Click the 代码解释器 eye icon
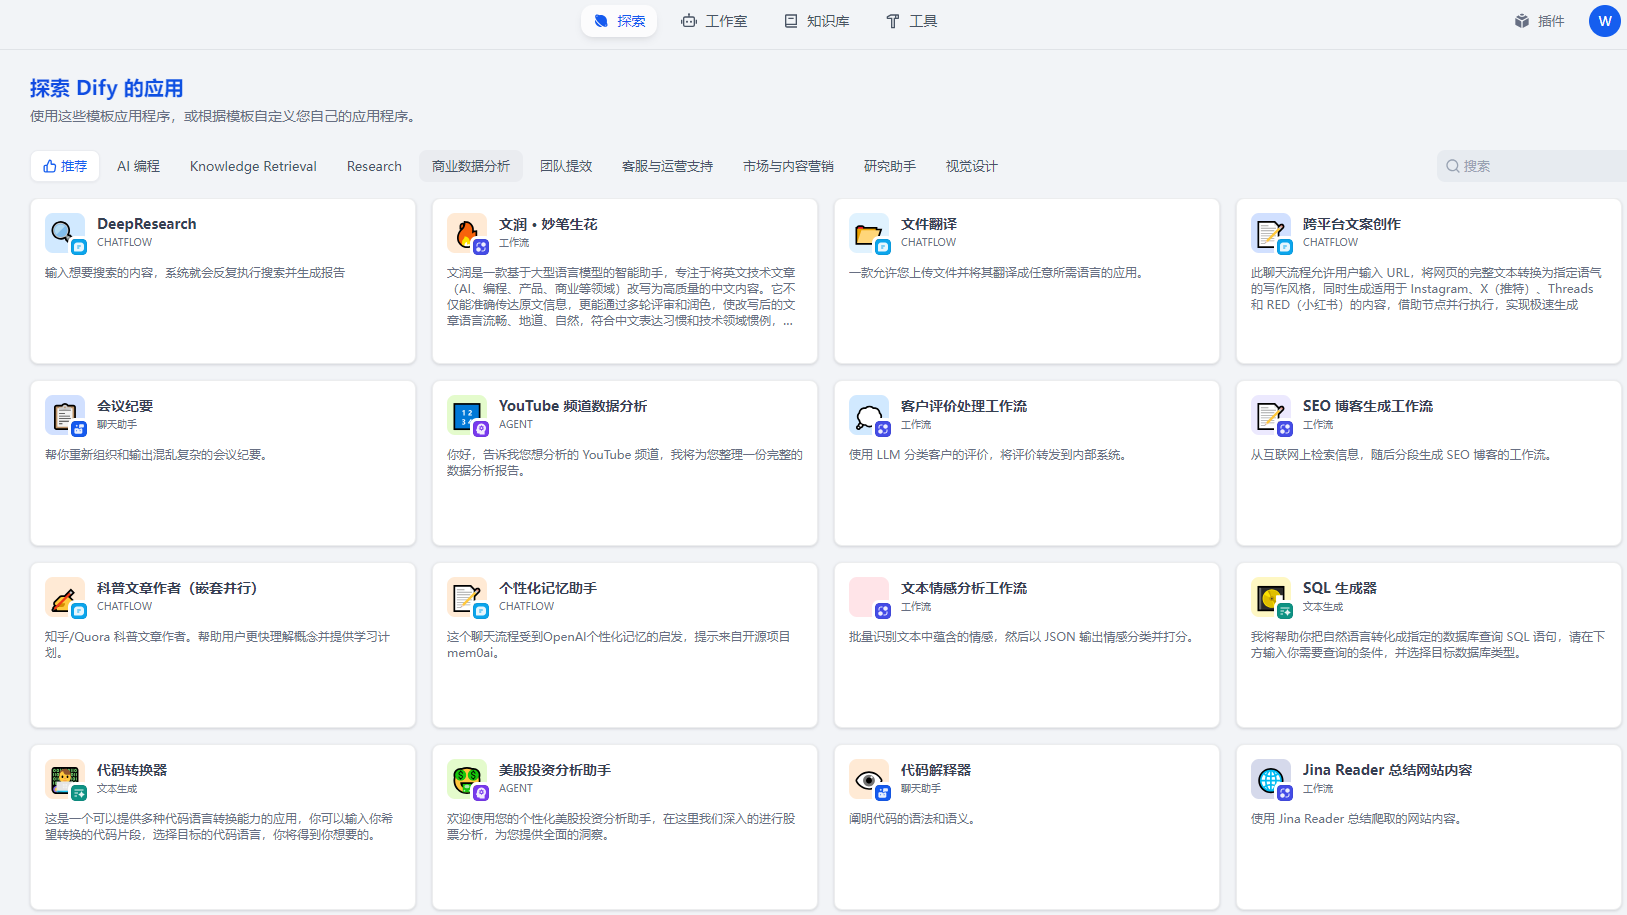Screen dimensions: 1627x915 (869, 779)
